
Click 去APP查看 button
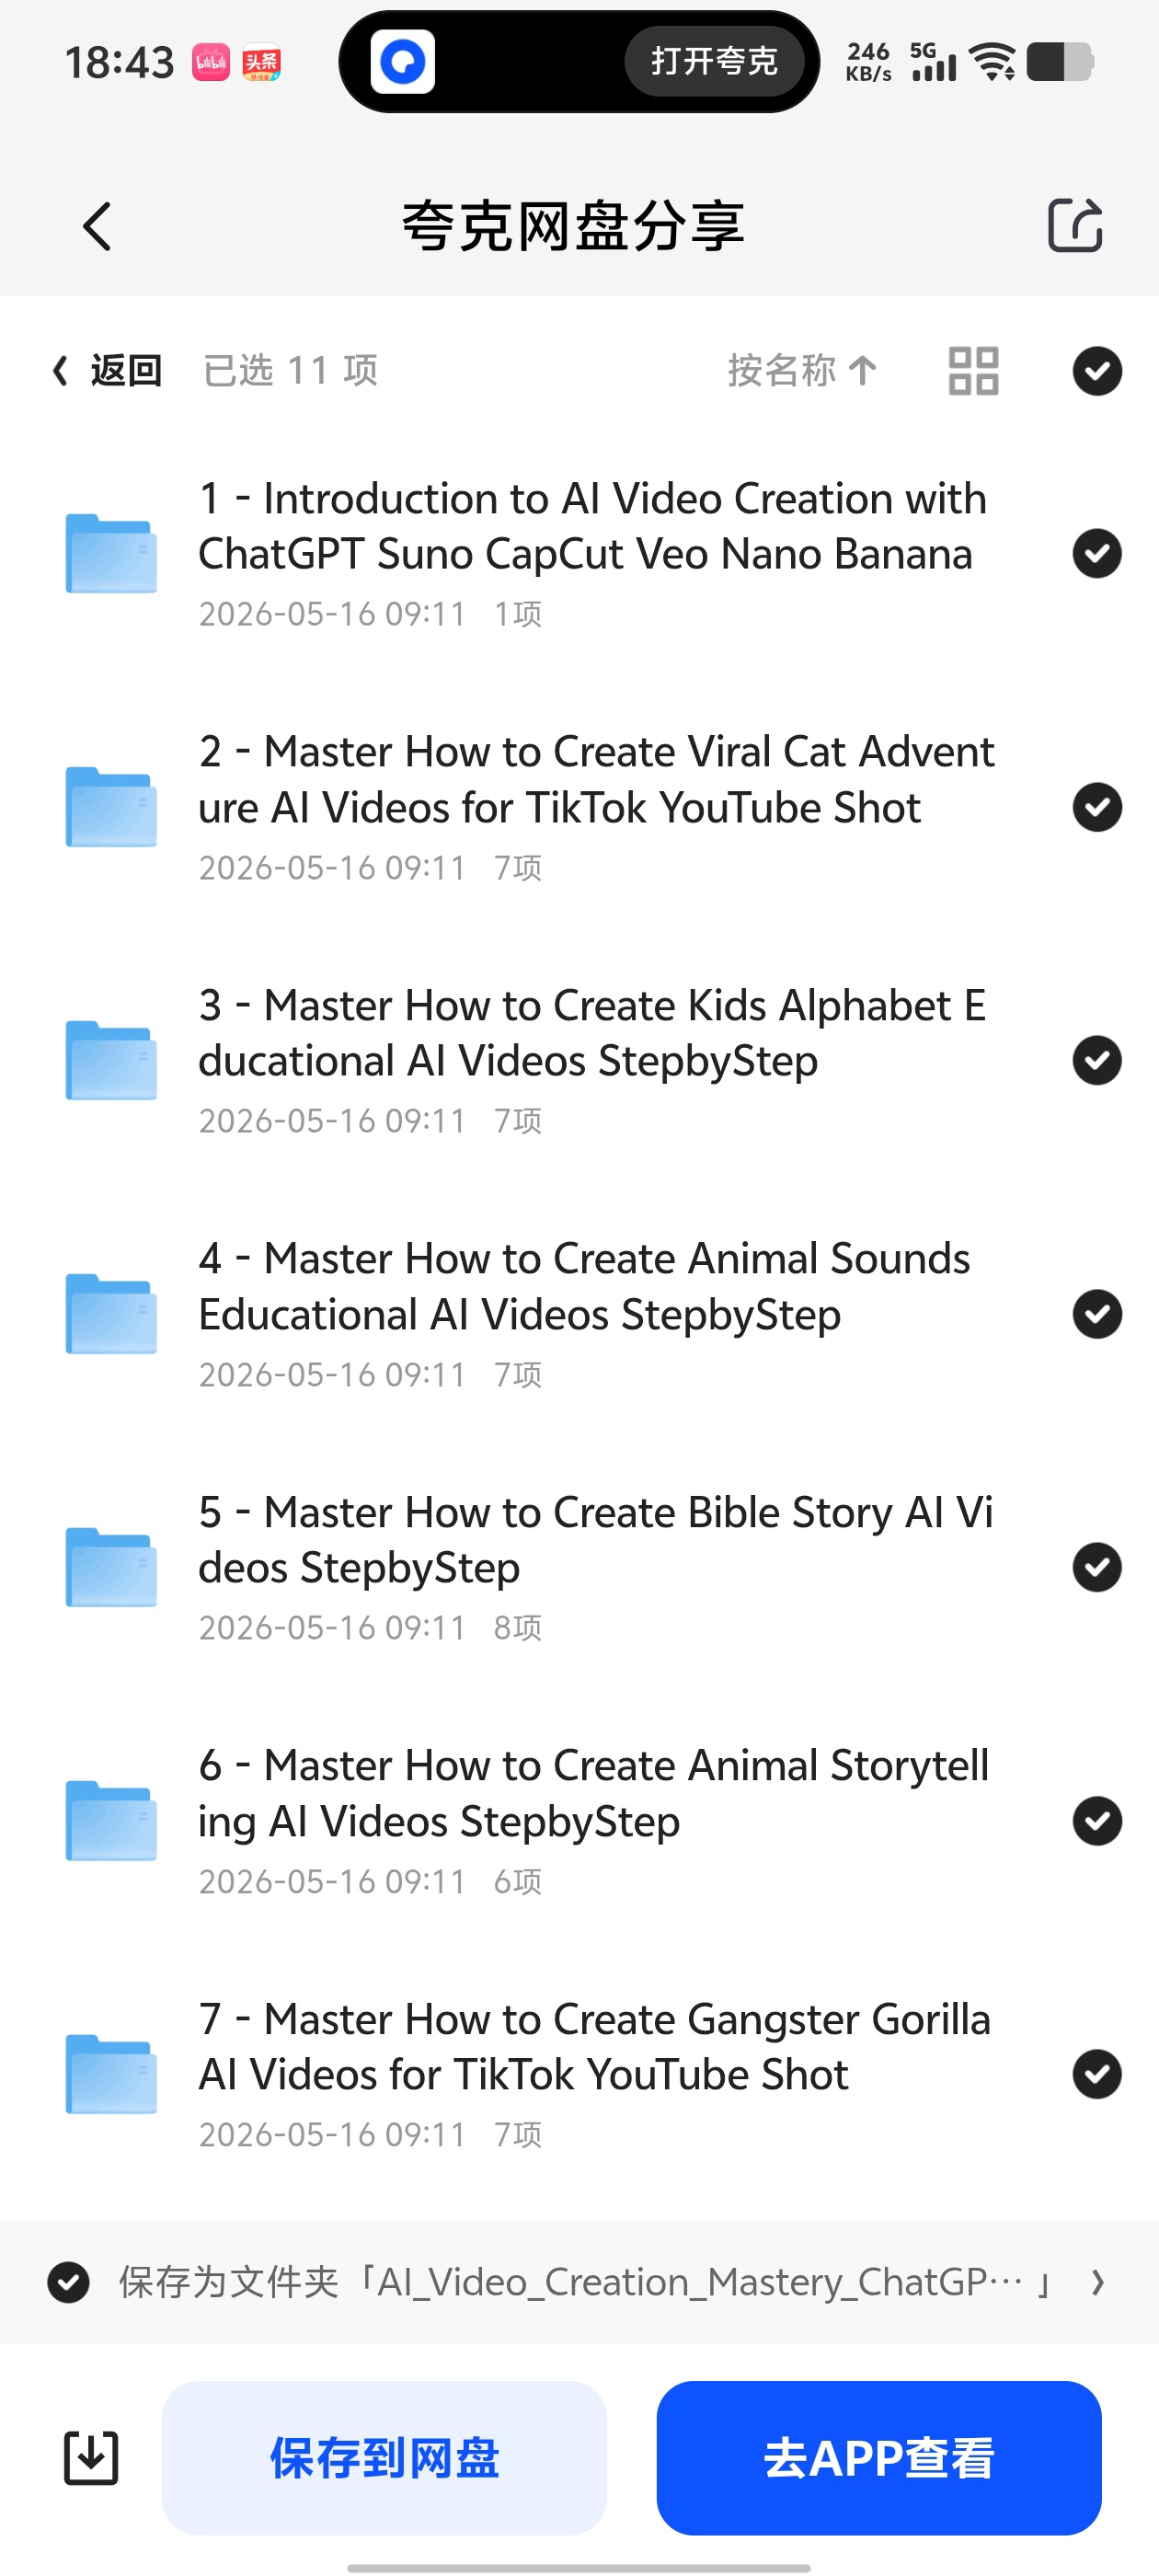tap(879, 2457)
